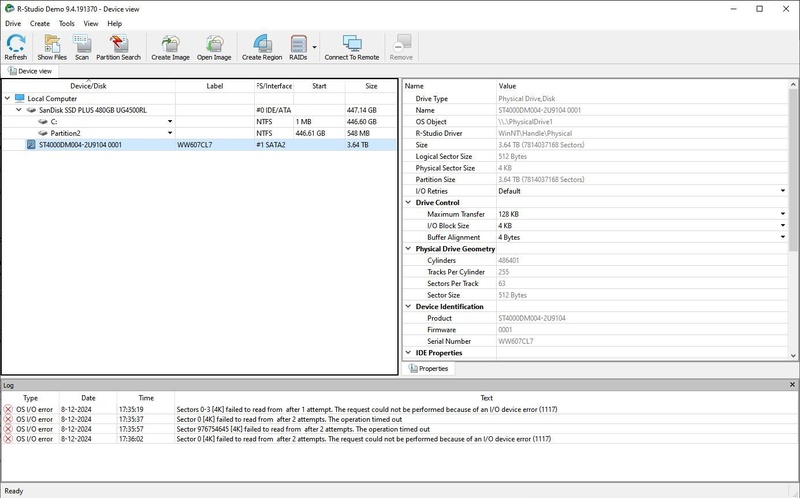Open the View menu
The height and width of the screenshot is (498, 800).
(91, 23)
